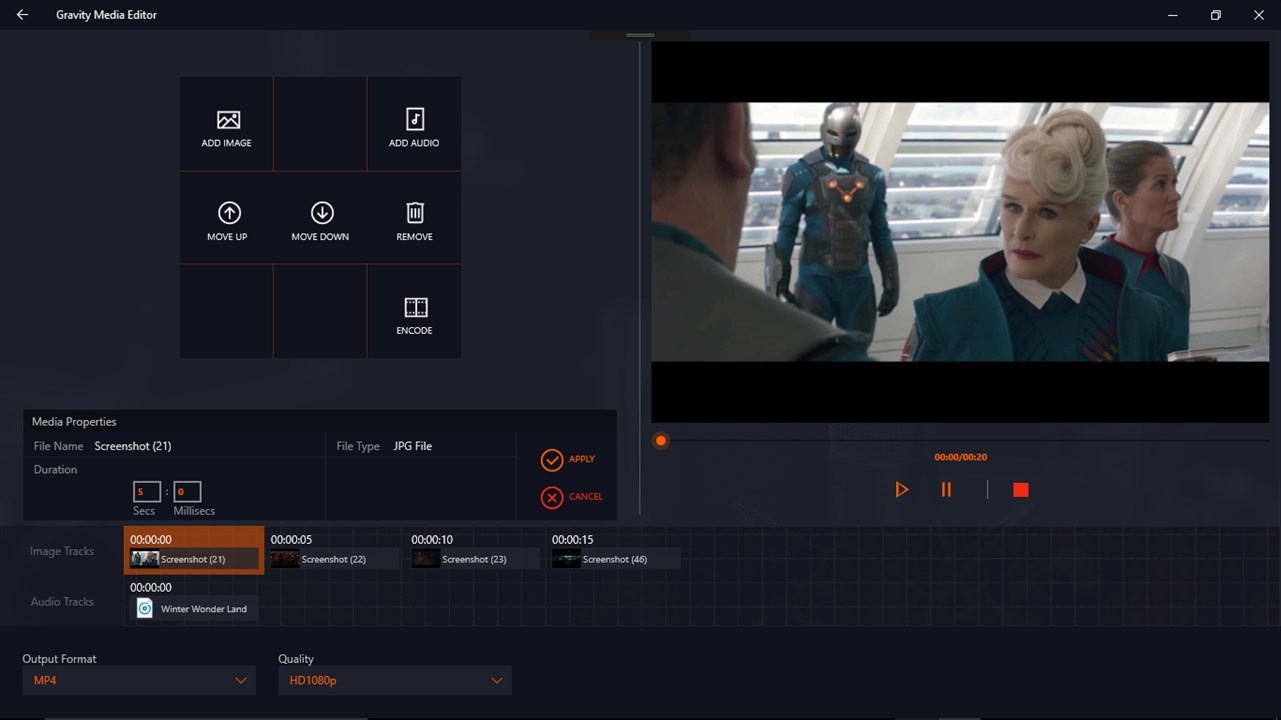Open the Output Format MP4 dropdown
This screenshot has height=720, width=1281.
click(x=139, y=681)
